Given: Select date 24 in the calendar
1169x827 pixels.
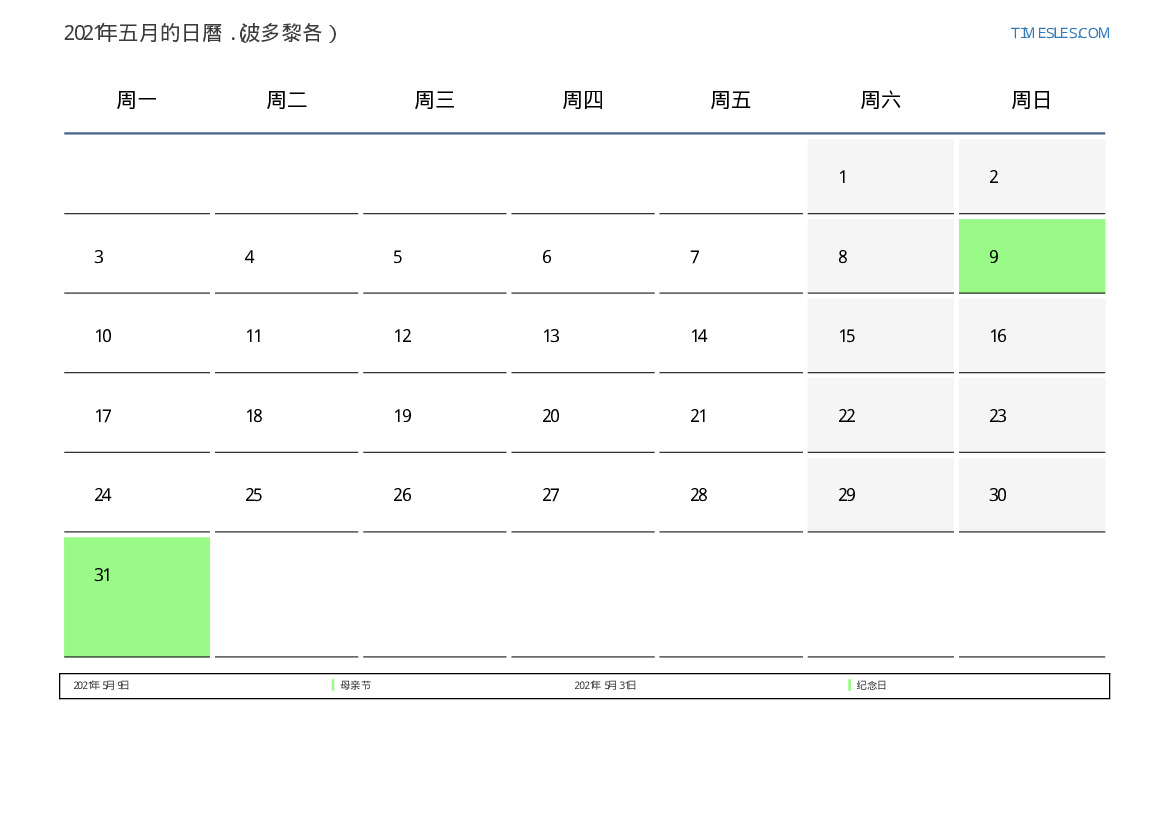Looking at the screenshot, I should [136, 494].
